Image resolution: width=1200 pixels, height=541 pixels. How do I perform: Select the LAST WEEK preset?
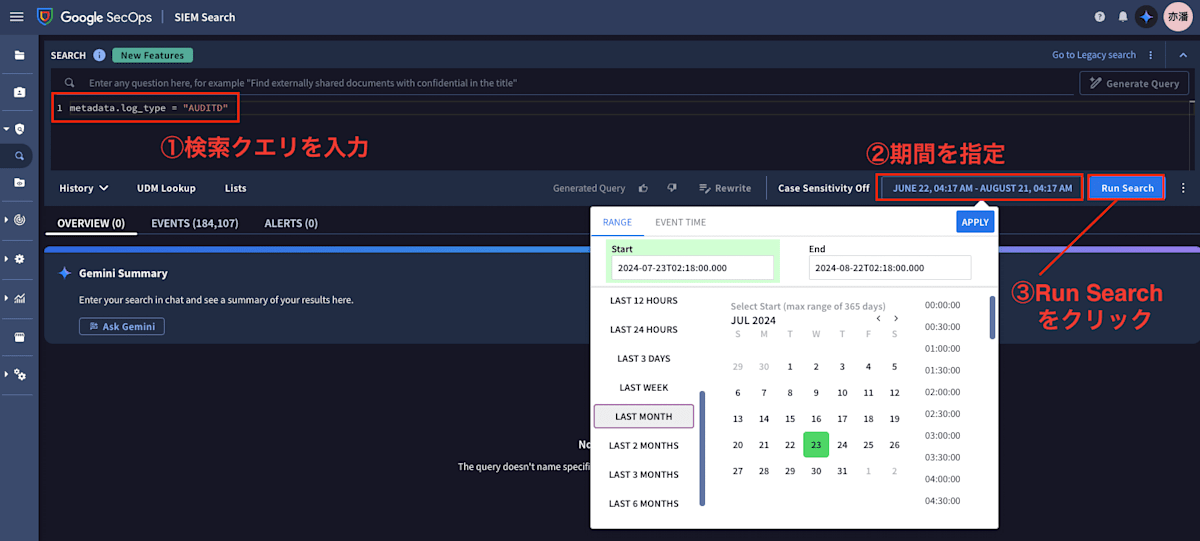tap(643, 388)
